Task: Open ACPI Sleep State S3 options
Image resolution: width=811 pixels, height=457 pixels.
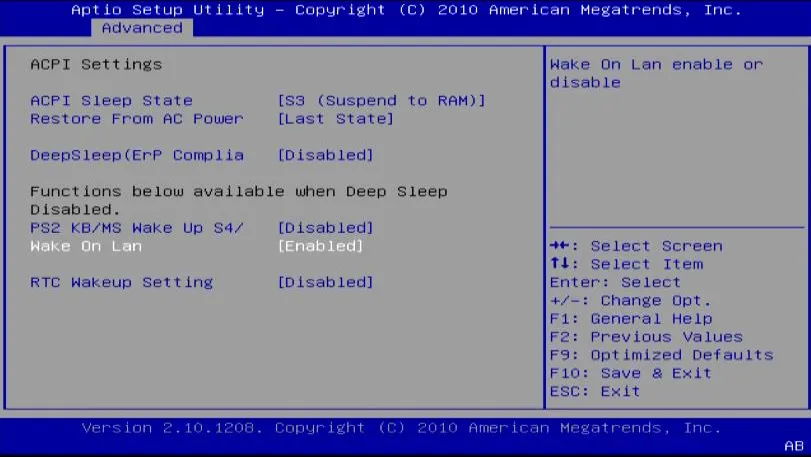Action: [381, 101]
